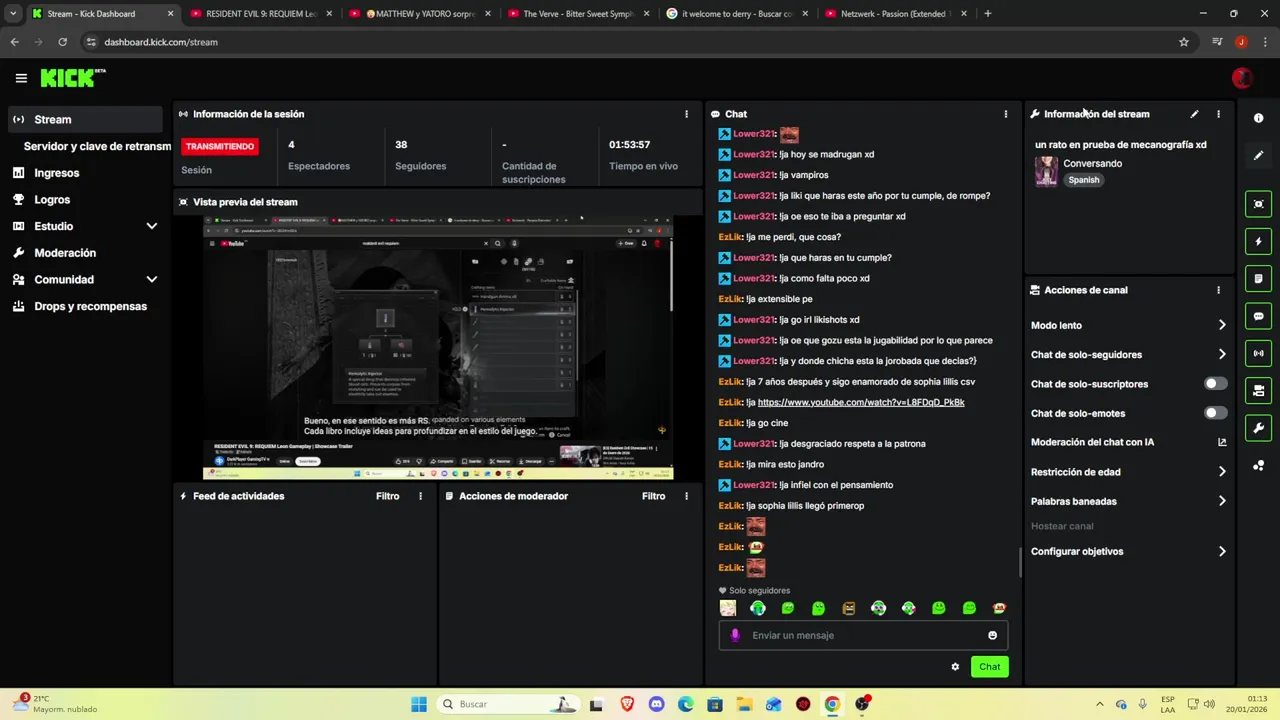Open the session information three-dot menu

[x=686, y=114]
